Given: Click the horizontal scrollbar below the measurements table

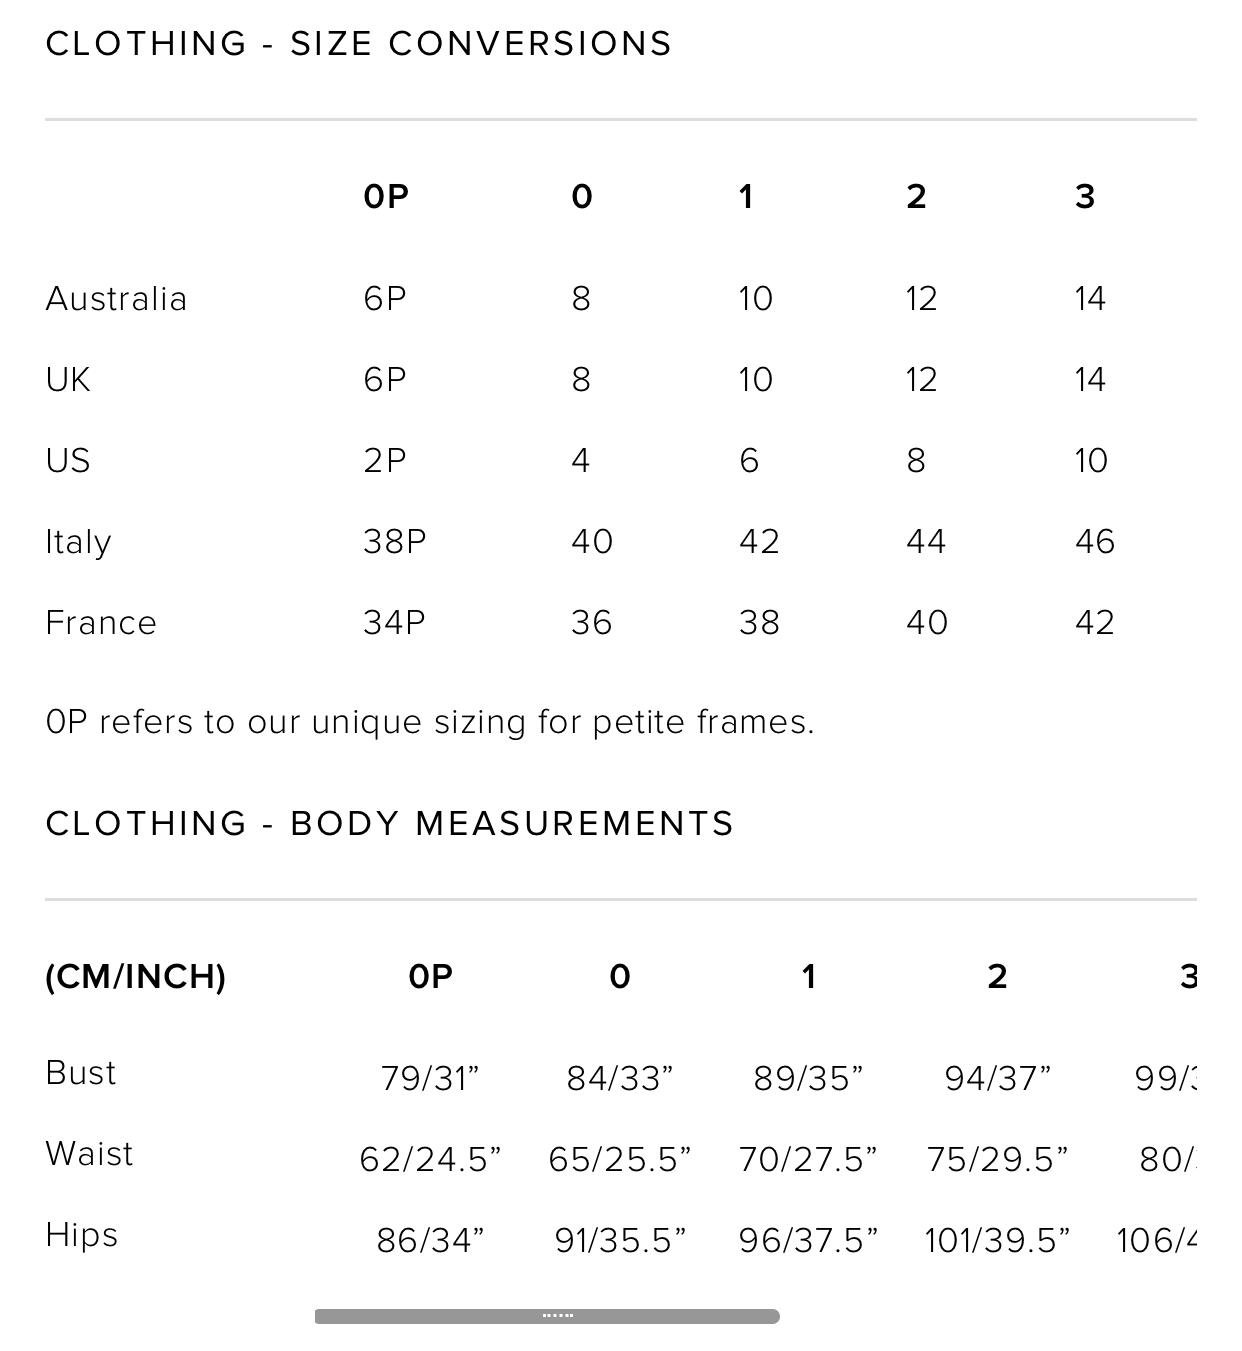Looking at the screenshot, I should pyautogui.click(x=547, y=1316).
